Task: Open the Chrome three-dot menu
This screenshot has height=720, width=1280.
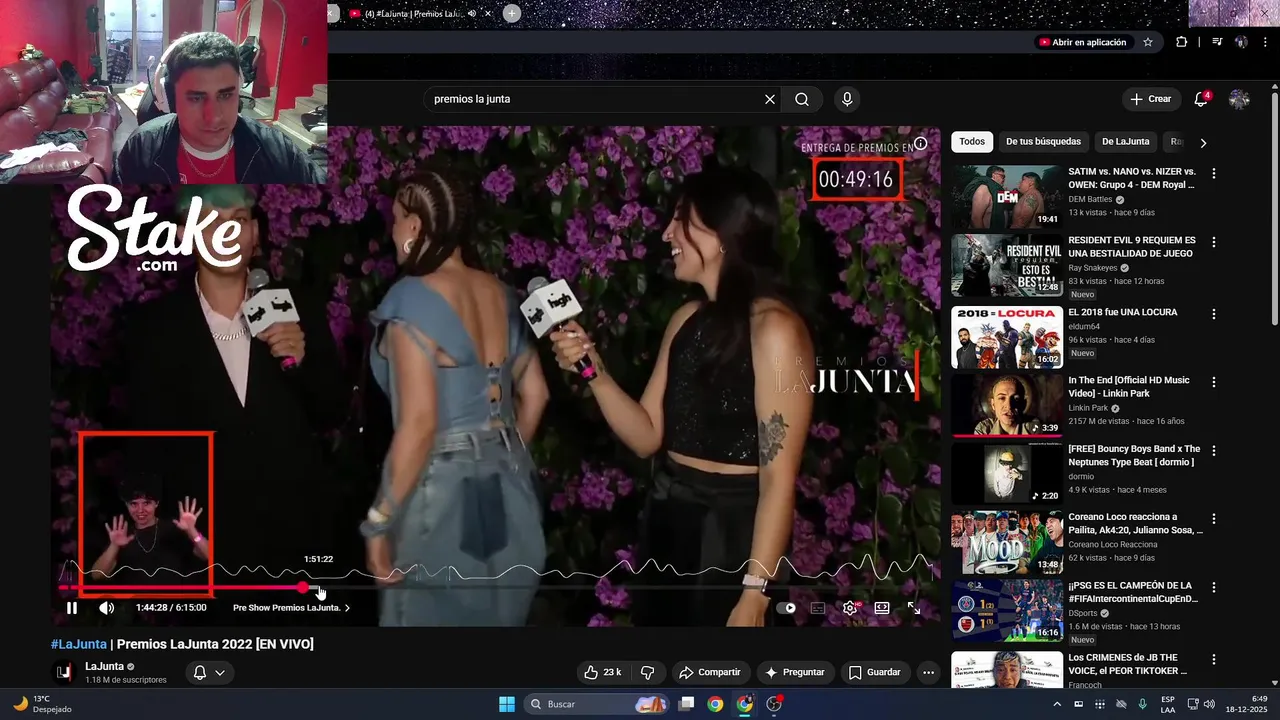Action: tap(1264, 42)
